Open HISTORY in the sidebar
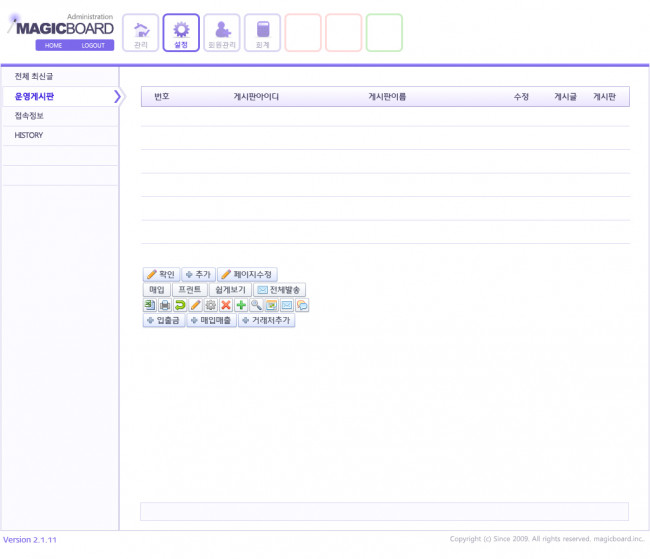650x559 pixels. tap(29, 135)
